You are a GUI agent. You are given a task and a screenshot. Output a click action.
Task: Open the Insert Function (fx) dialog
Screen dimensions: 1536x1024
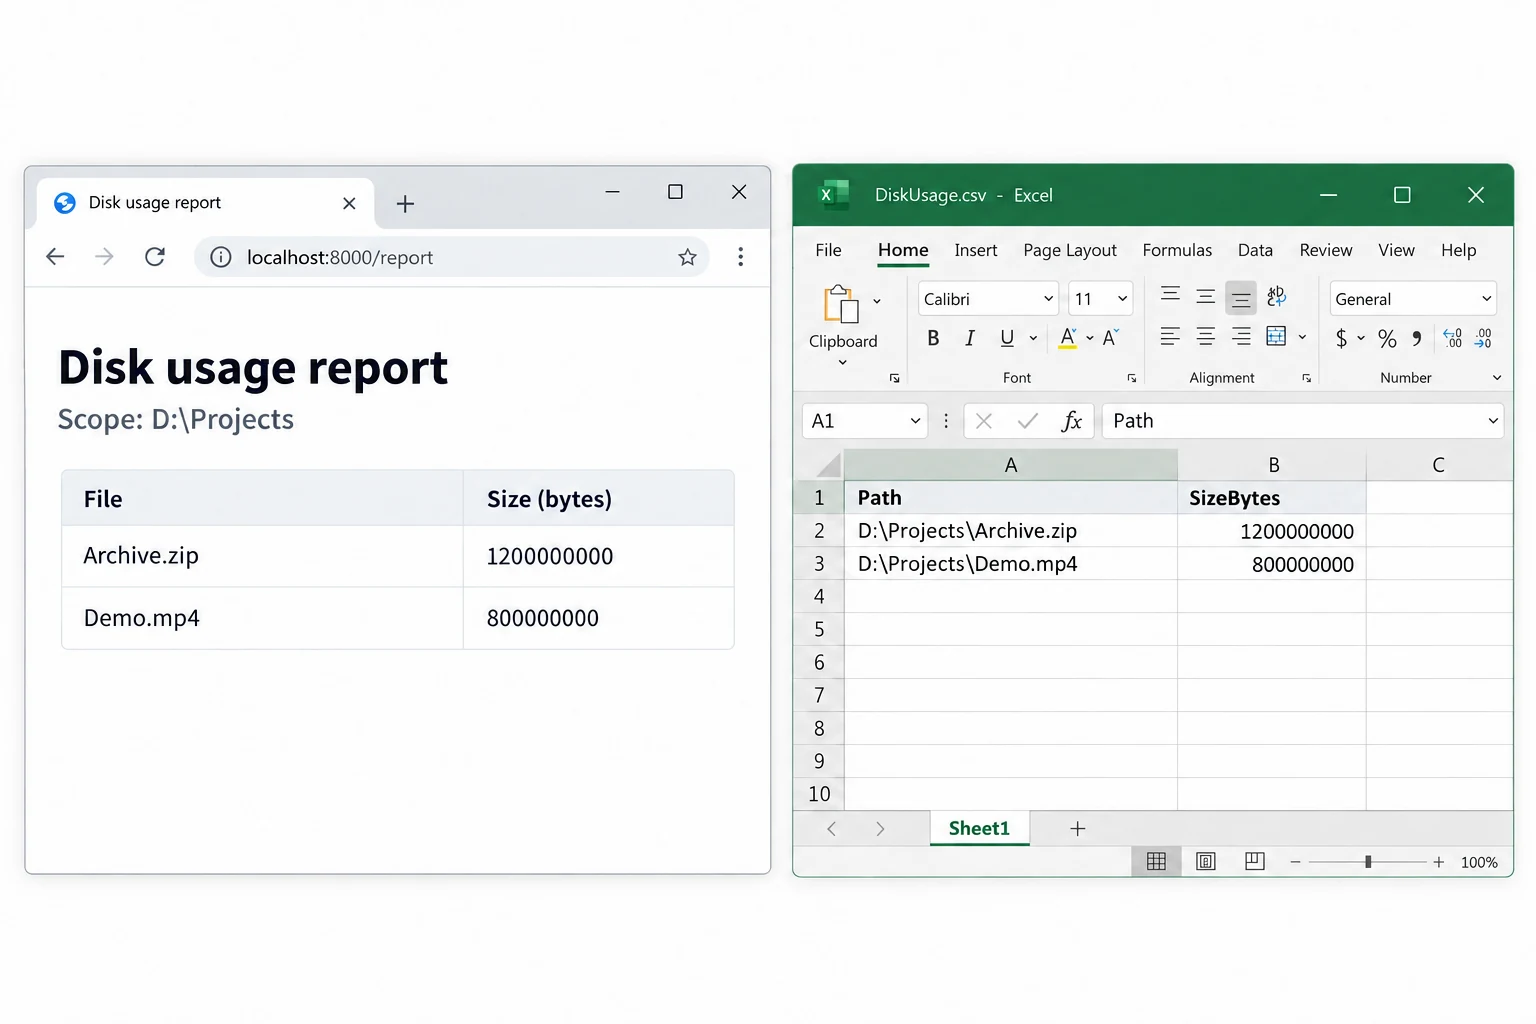coord(1071,421)
